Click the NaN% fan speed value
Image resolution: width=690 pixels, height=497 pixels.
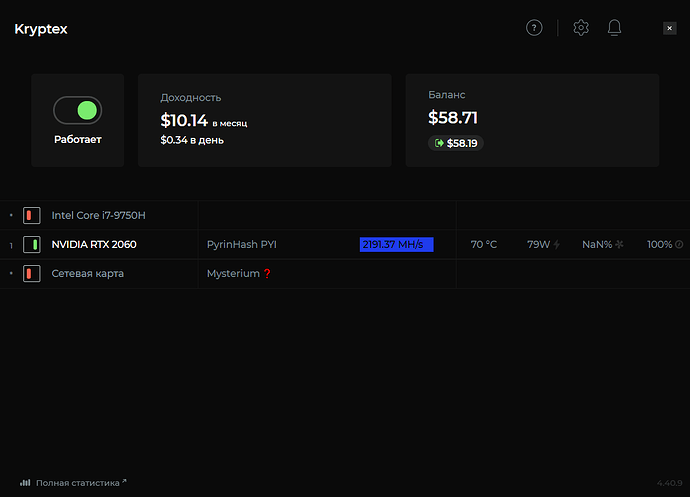click(x=597, y=244)
